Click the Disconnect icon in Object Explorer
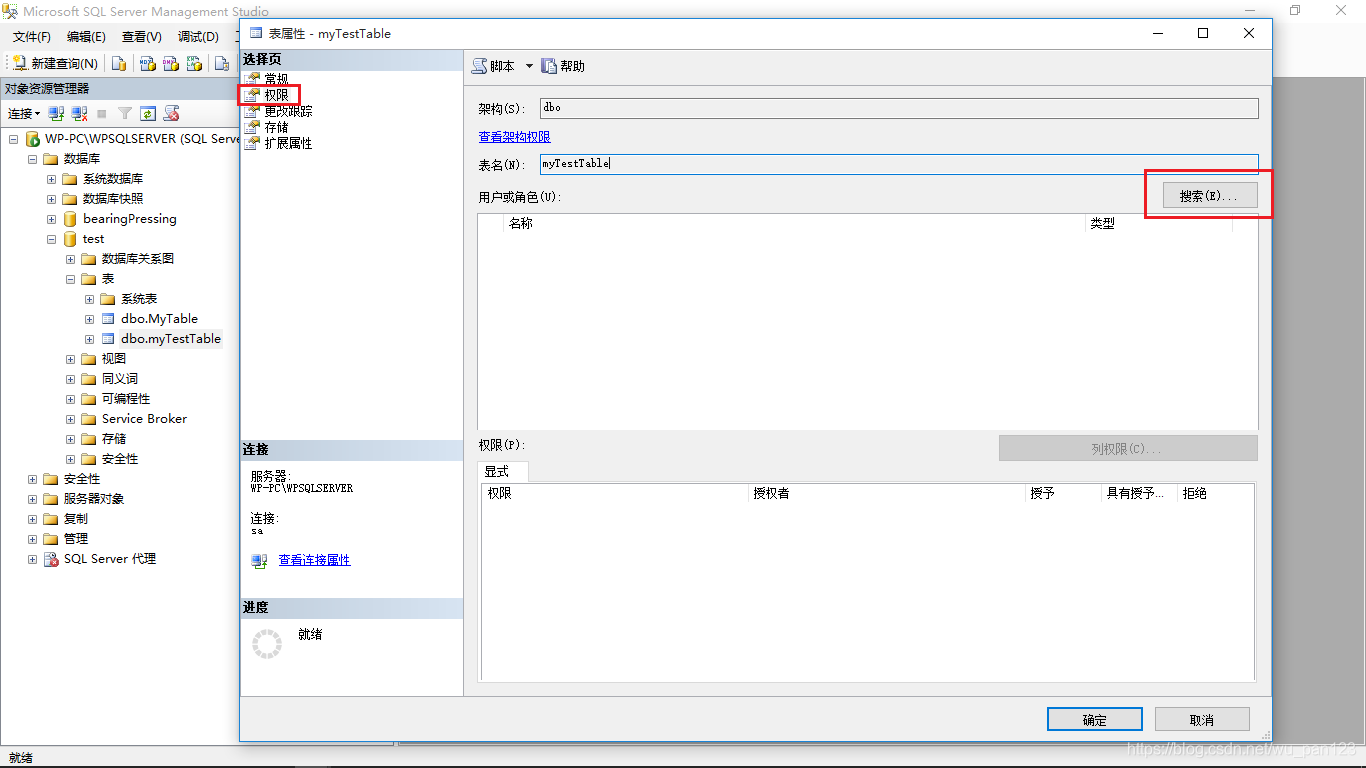The image size is (1366, 768). pos(79,113)
